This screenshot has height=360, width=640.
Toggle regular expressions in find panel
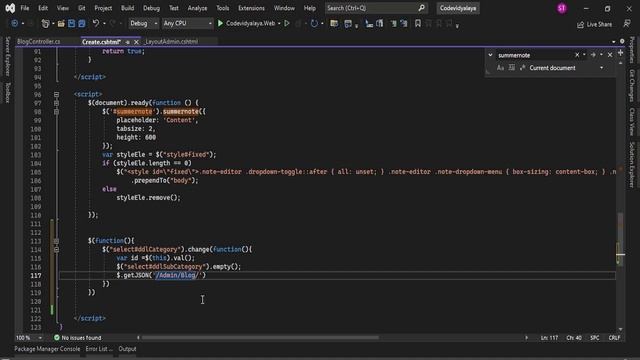click(522, 68)
